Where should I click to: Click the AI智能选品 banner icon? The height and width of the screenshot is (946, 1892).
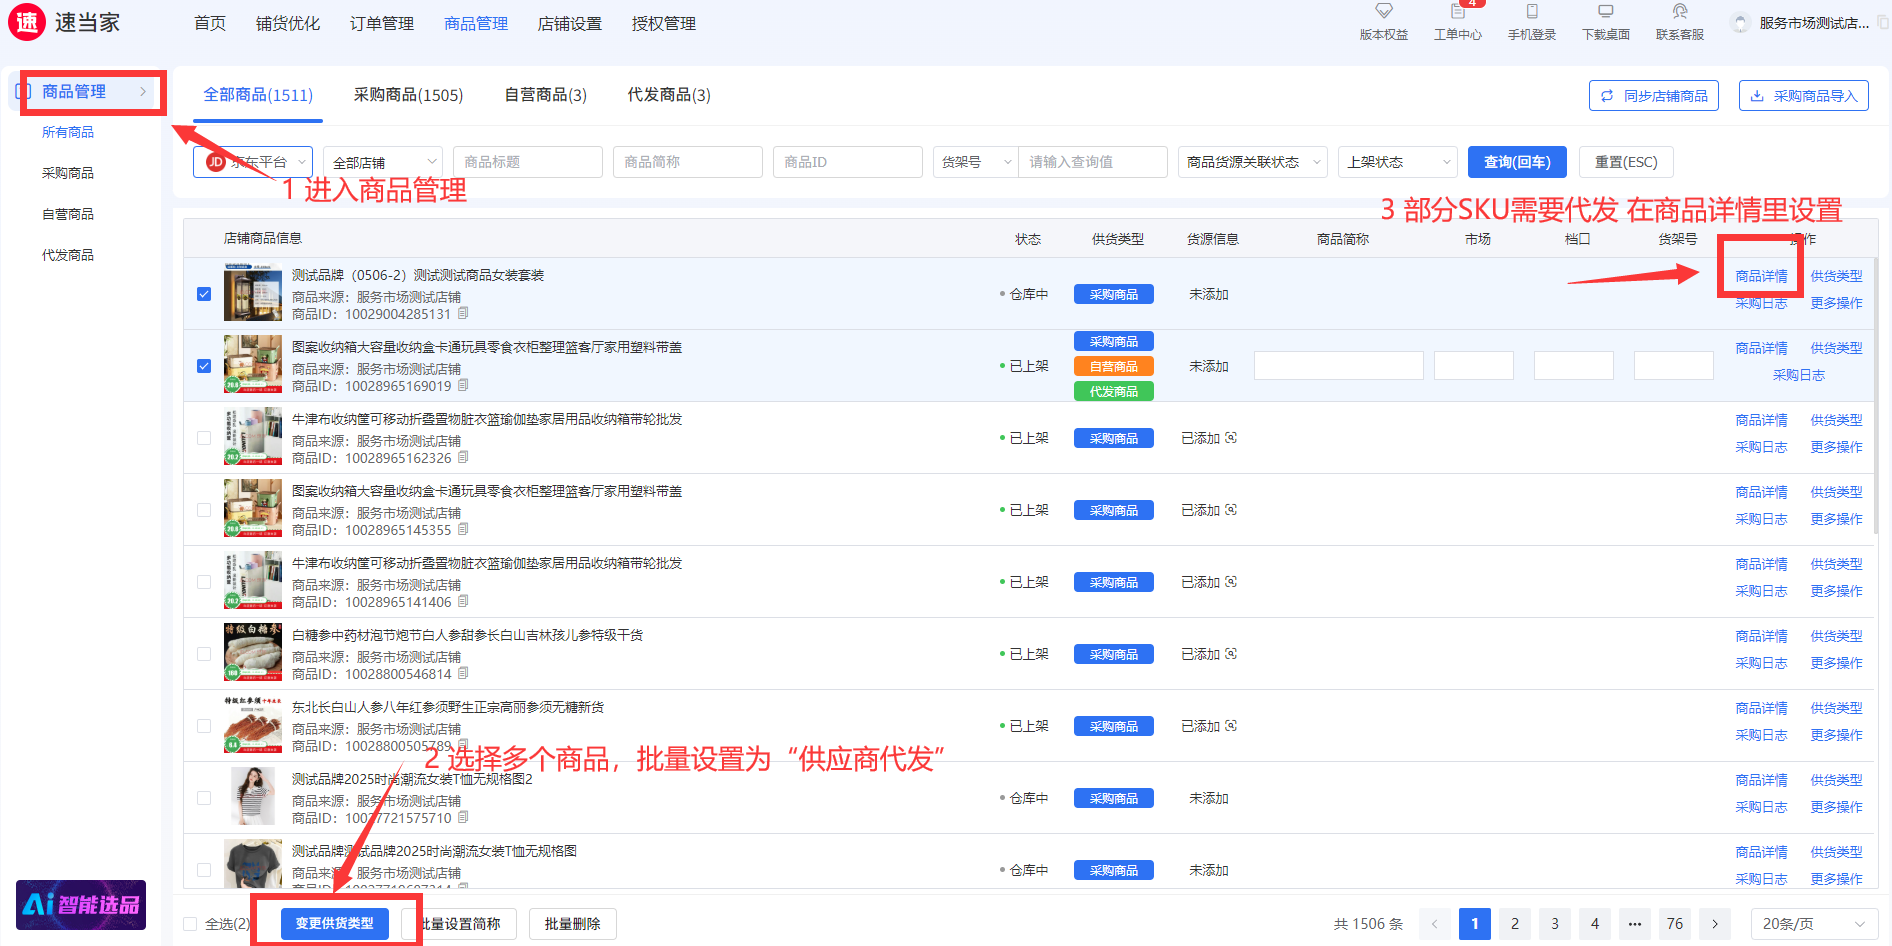81,904
